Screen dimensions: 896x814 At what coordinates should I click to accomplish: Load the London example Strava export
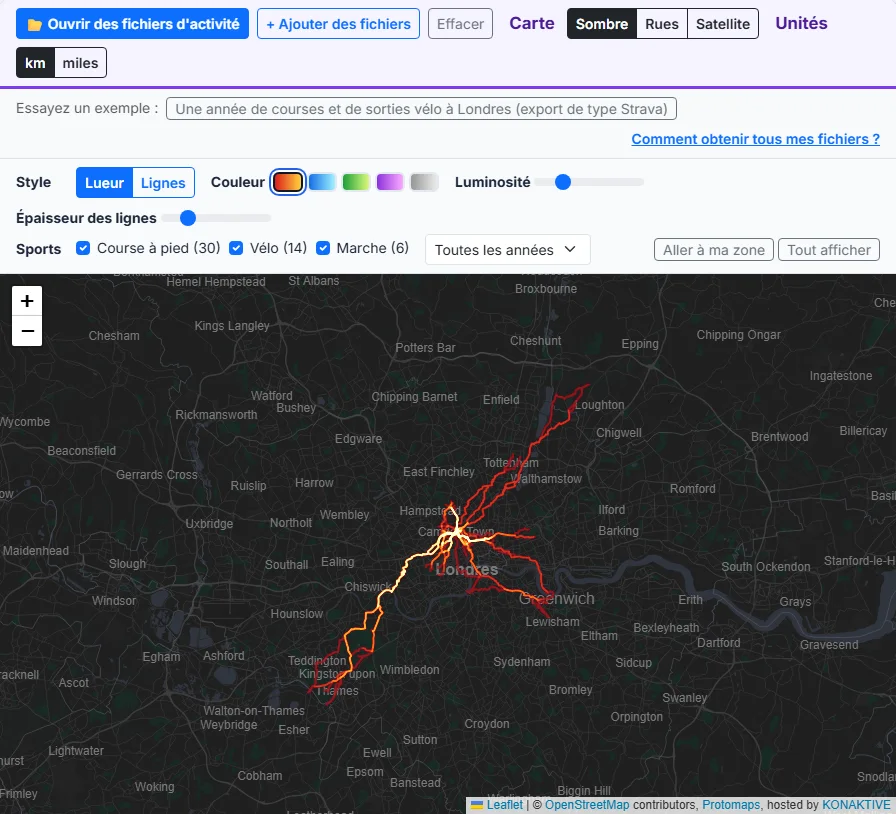click(x=421, y=109)
